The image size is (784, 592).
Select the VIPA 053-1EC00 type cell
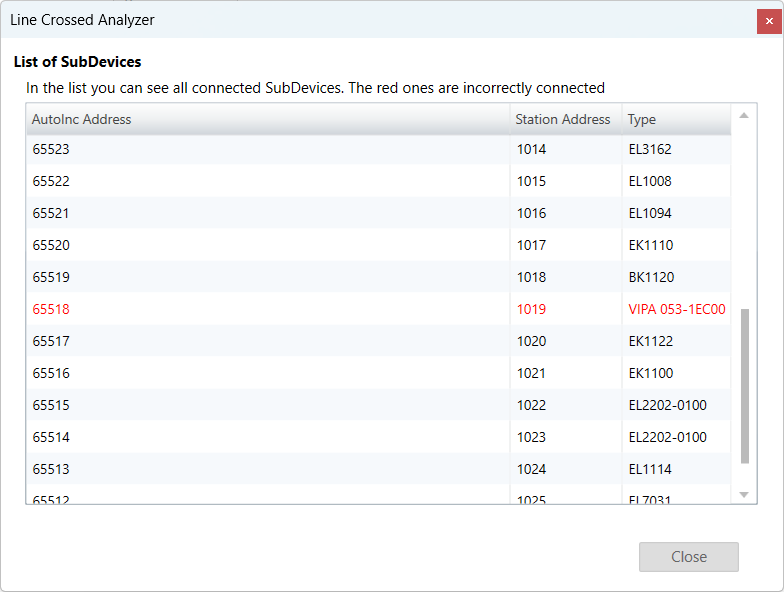click(x=676, y=309)
